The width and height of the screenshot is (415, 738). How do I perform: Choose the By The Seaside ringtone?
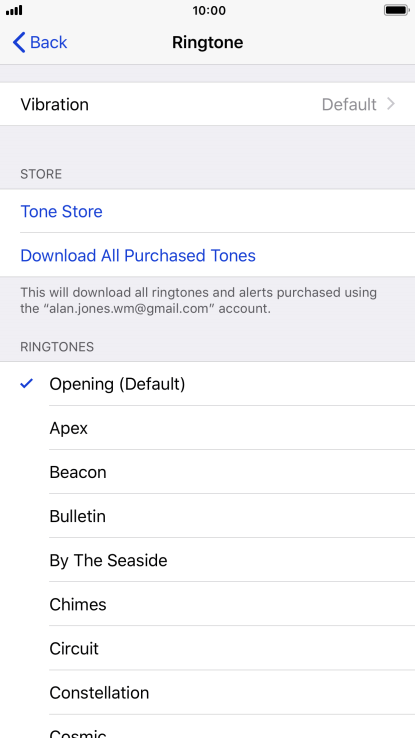(x=208, y=560)
